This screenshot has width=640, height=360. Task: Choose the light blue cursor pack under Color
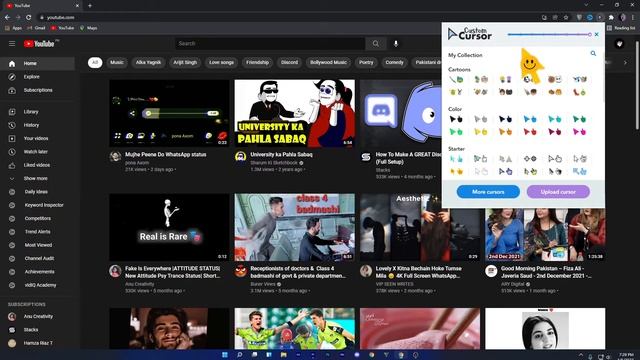pyautogui.click(x=530, y=119)
